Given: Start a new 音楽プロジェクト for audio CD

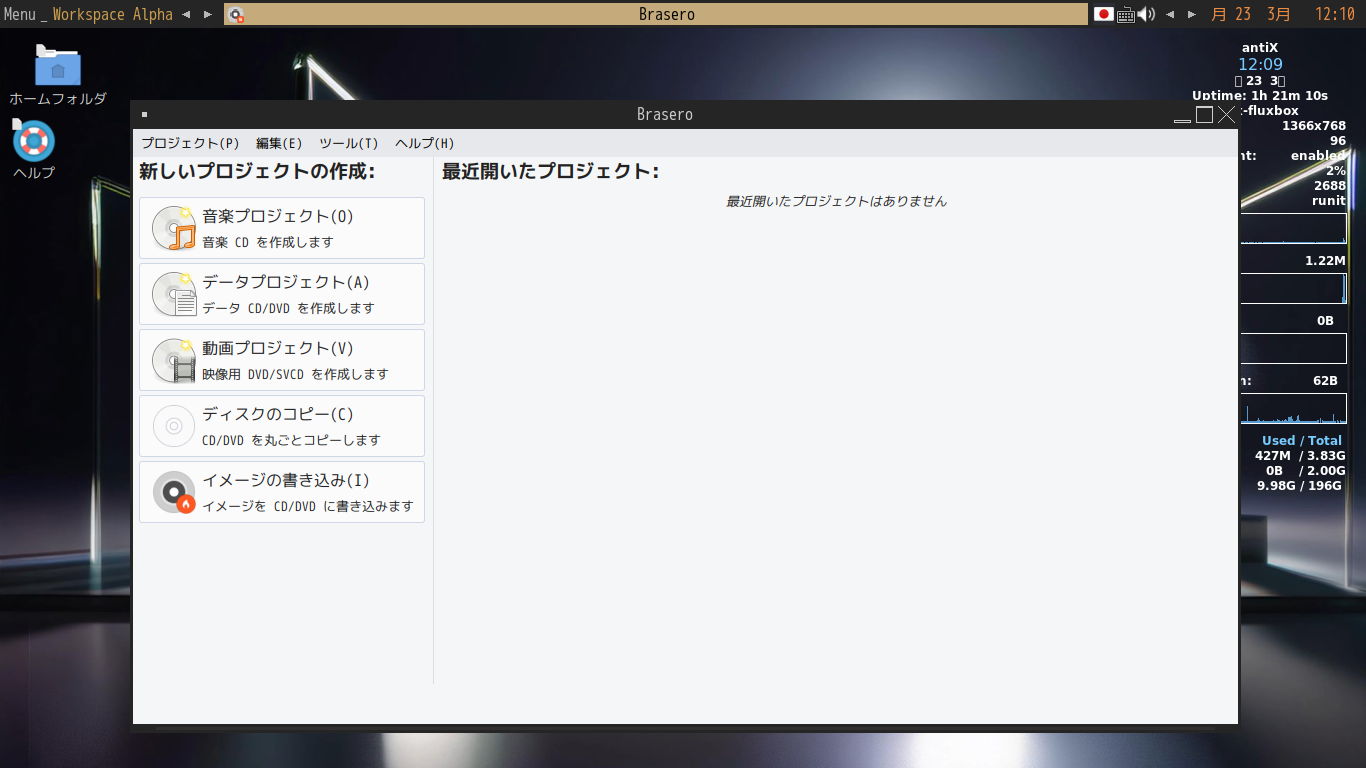Looking at the screenshot, I should tap(281, 227).
